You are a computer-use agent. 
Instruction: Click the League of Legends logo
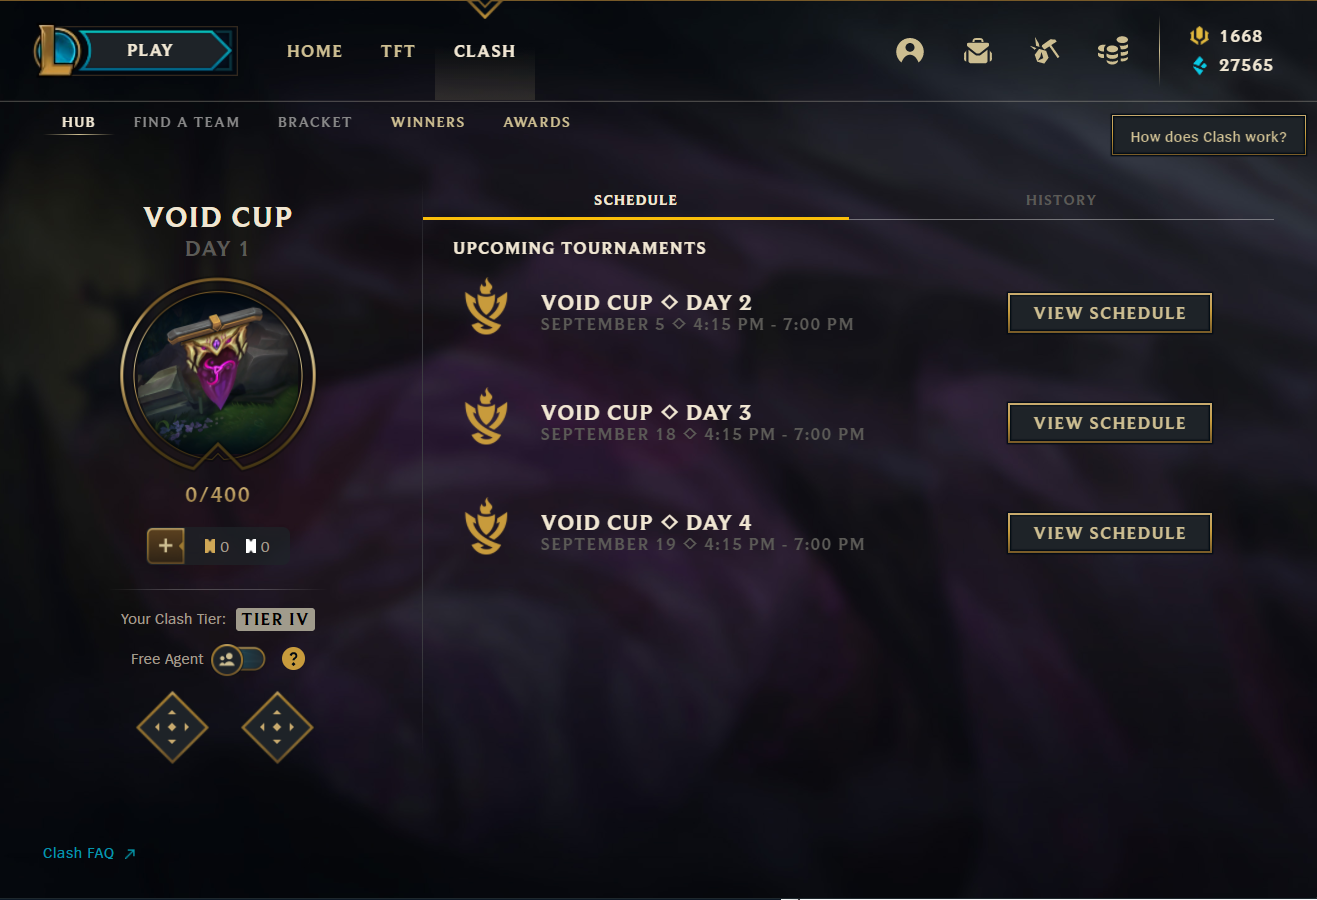coord(56,51)
